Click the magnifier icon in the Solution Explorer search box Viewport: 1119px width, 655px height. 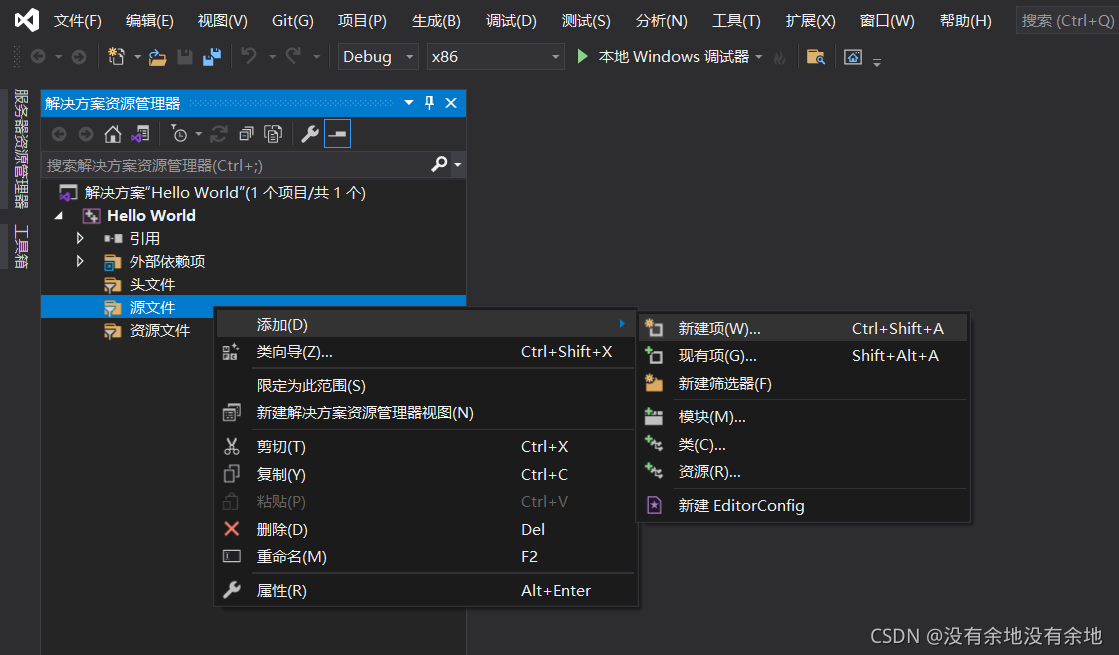tap(440, 165)
